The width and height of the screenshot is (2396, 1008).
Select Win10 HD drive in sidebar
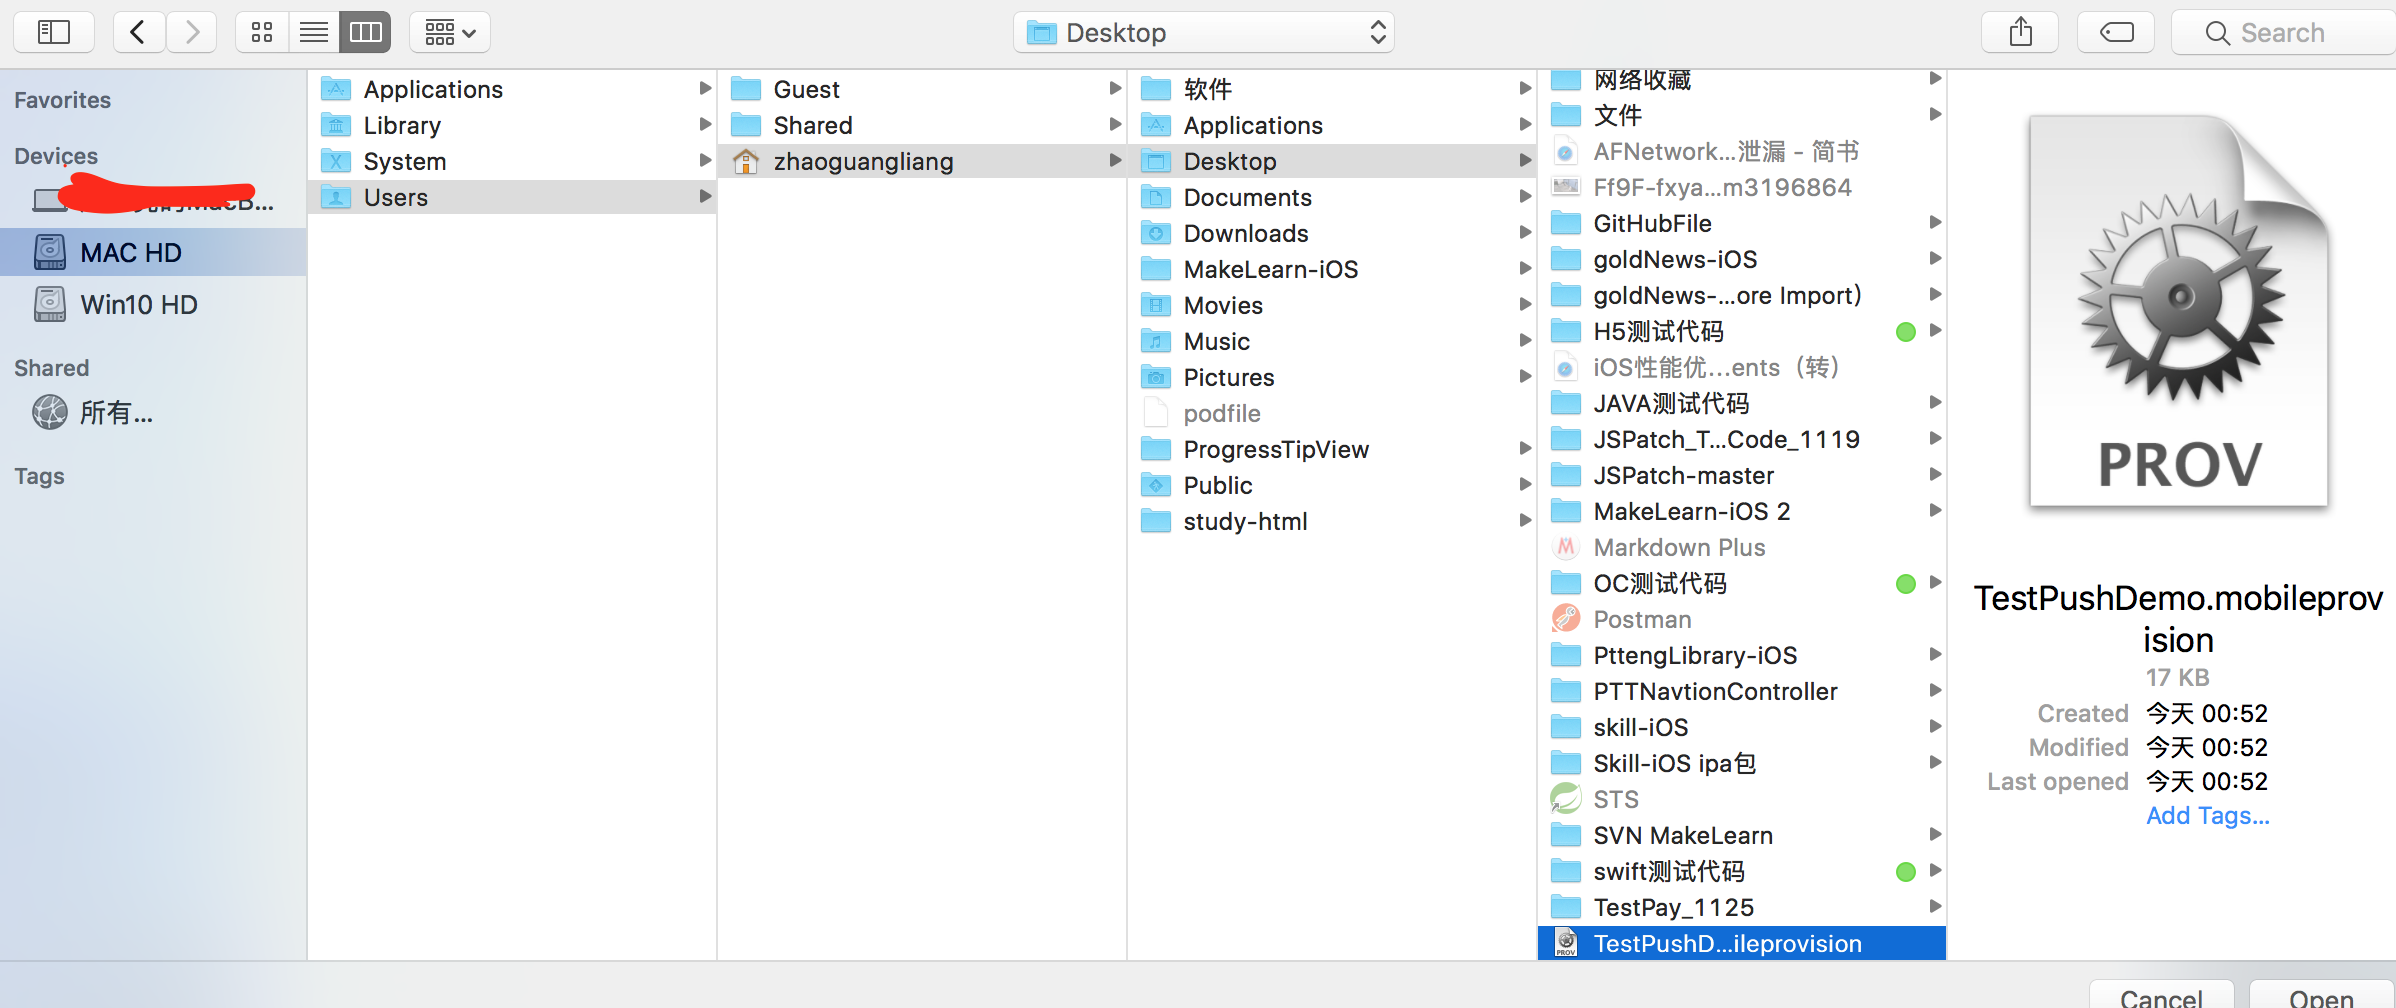coord(138,305)
